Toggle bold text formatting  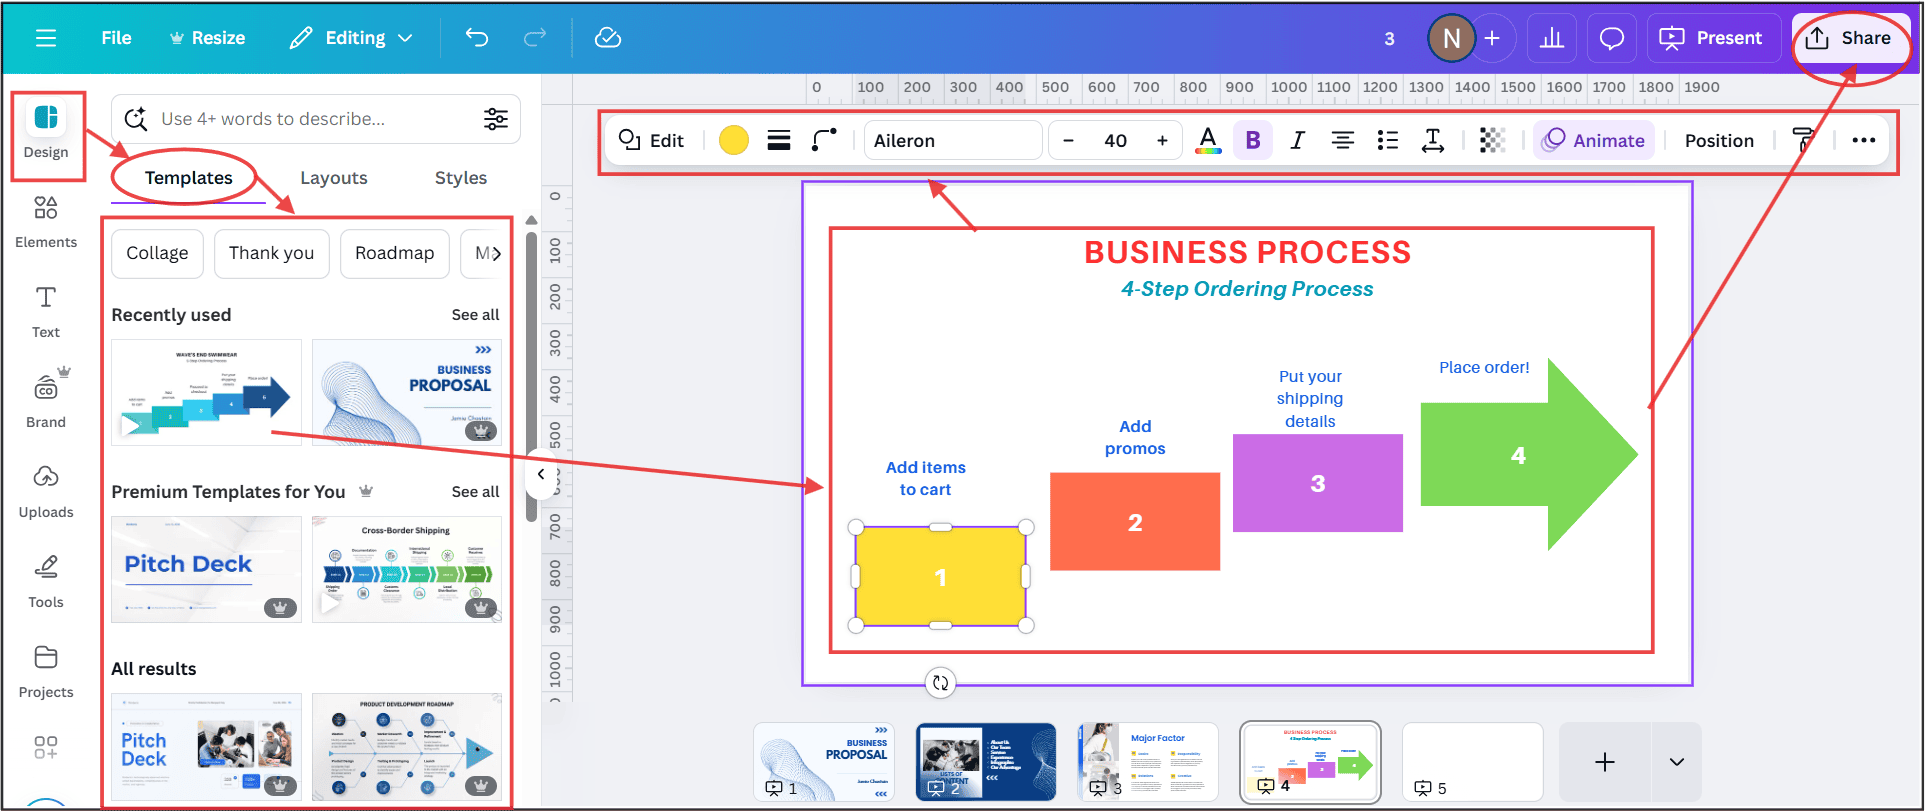pyautogui.click(x=1253, y=141)
